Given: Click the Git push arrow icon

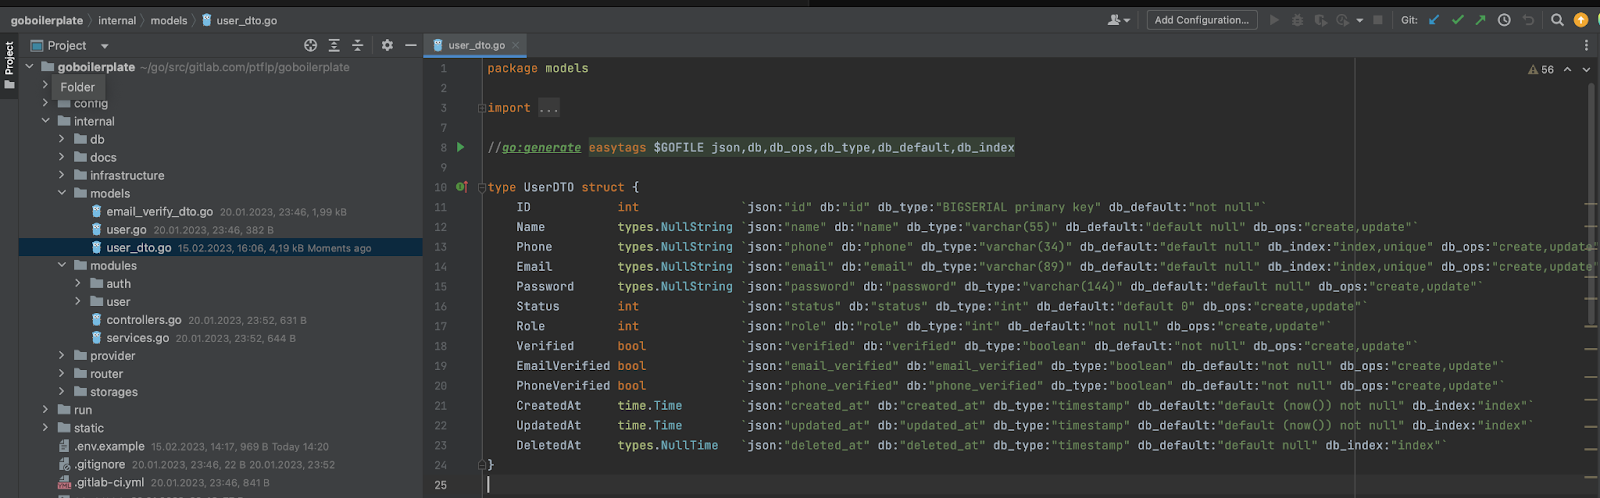Looking at the screenshot, I should click(x=1480, y=20).
